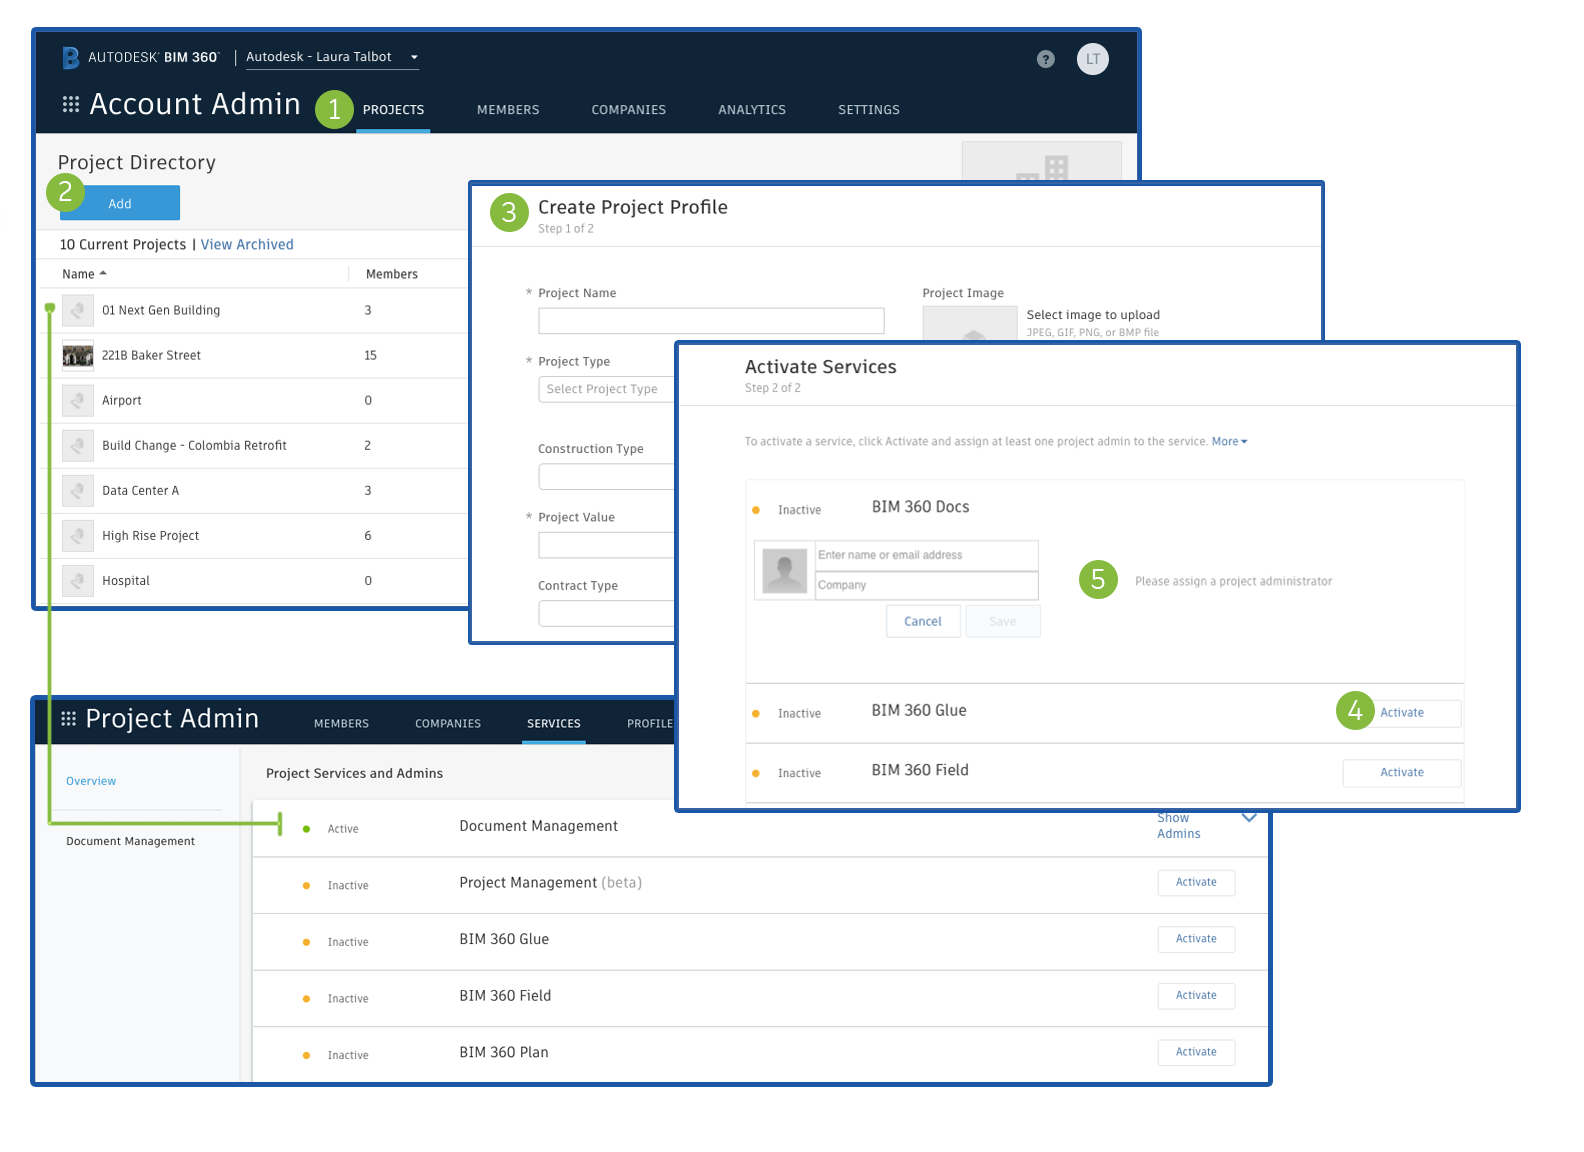Click the Autodesk BIM 360 logo
This screenshot has height=1152, width=1584.
(140, 58)
